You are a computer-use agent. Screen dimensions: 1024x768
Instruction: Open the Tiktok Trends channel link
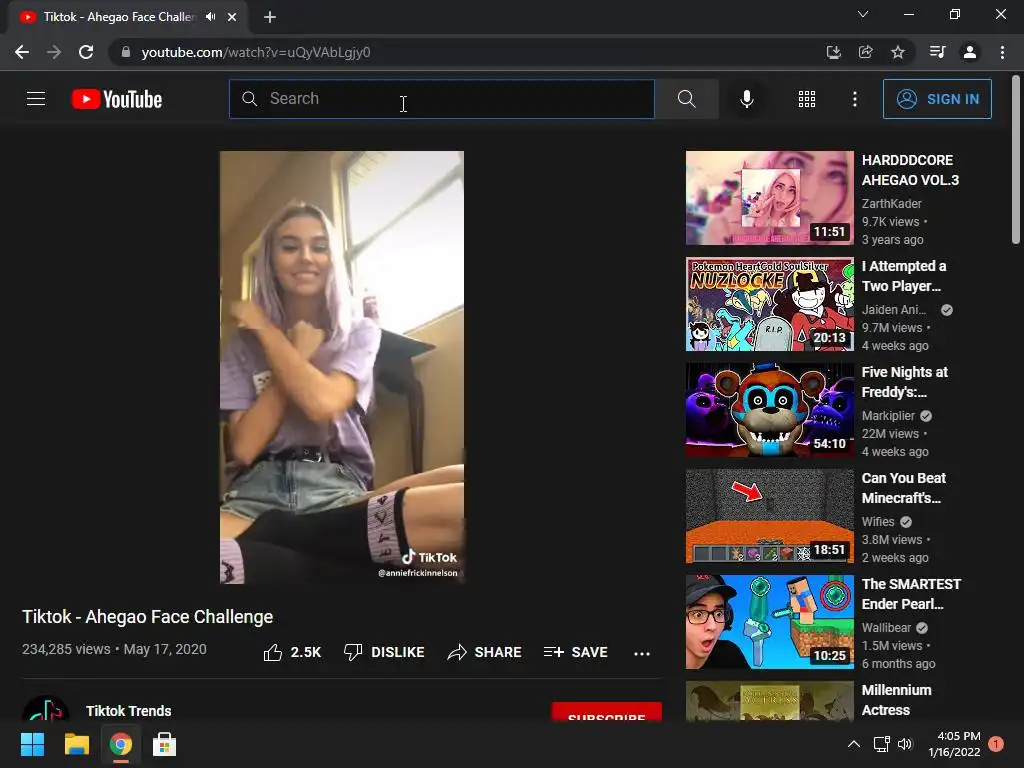click(x=129, y=711)
